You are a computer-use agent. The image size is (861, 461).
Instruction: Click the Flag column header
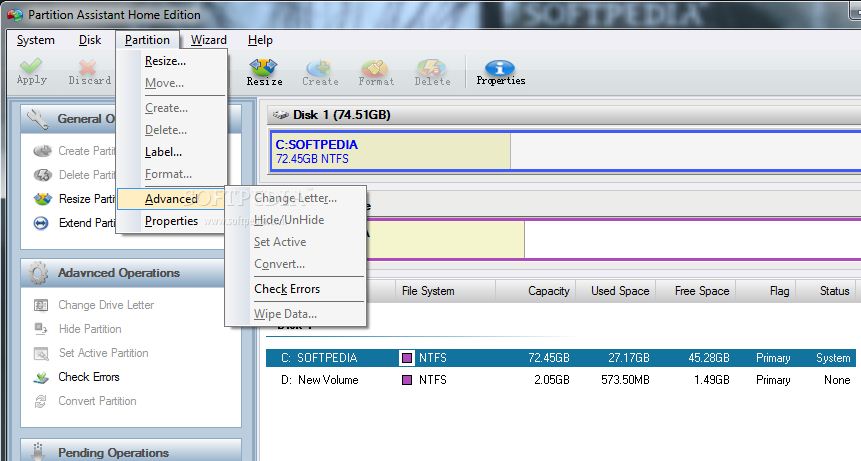[x=766, y=291]
